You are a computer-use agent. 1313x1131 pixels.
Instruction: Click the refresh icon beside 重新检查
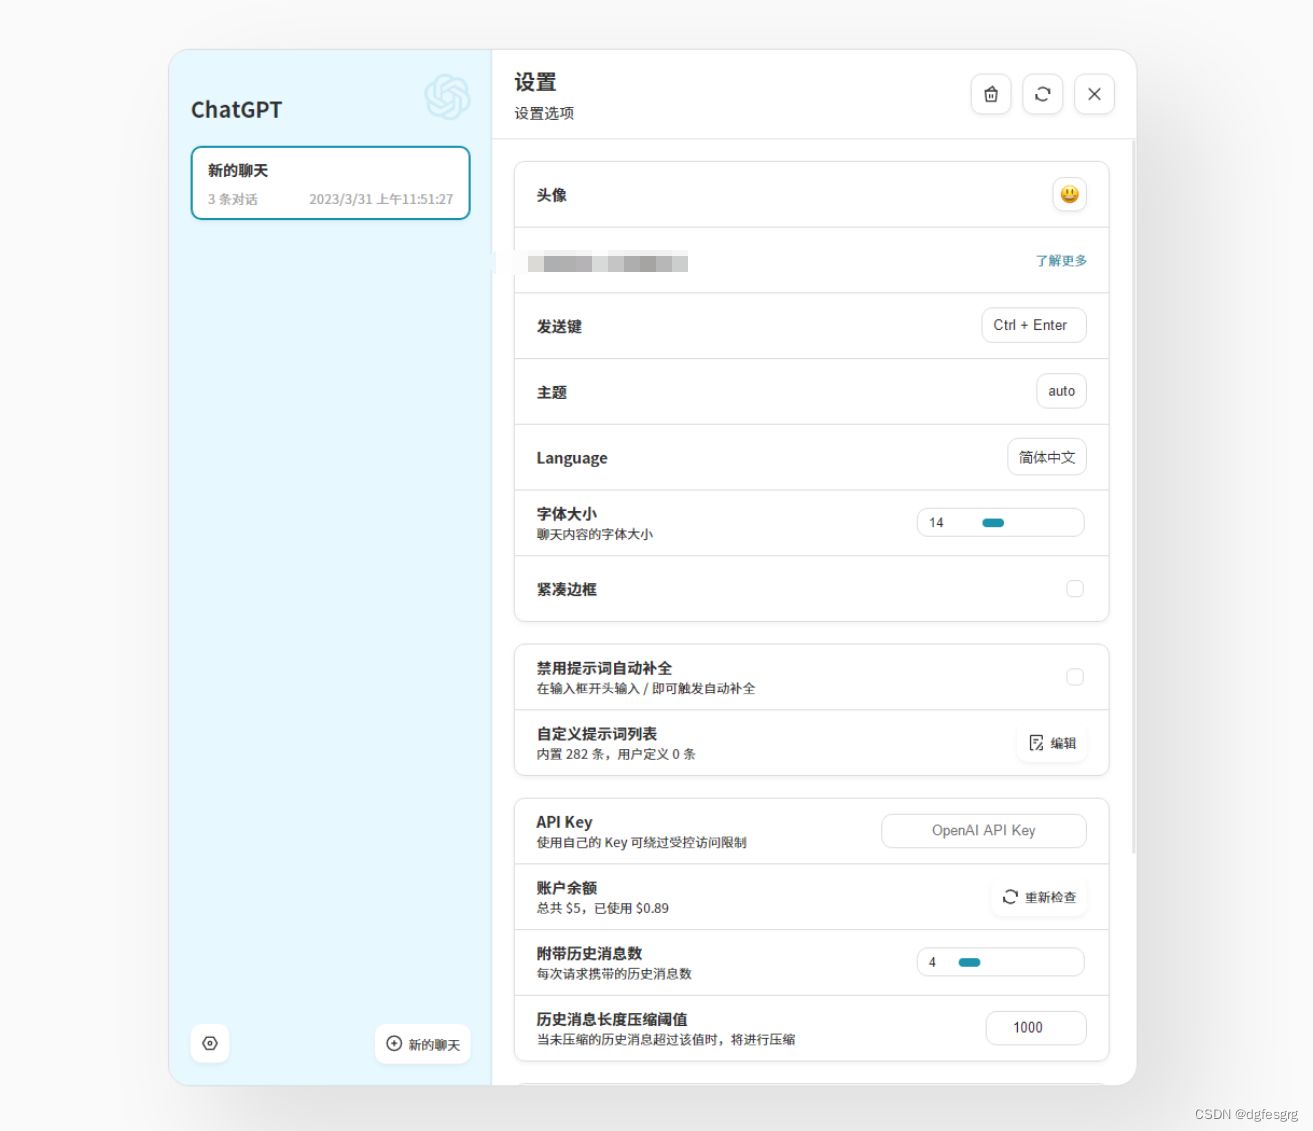coord(1009,897)
